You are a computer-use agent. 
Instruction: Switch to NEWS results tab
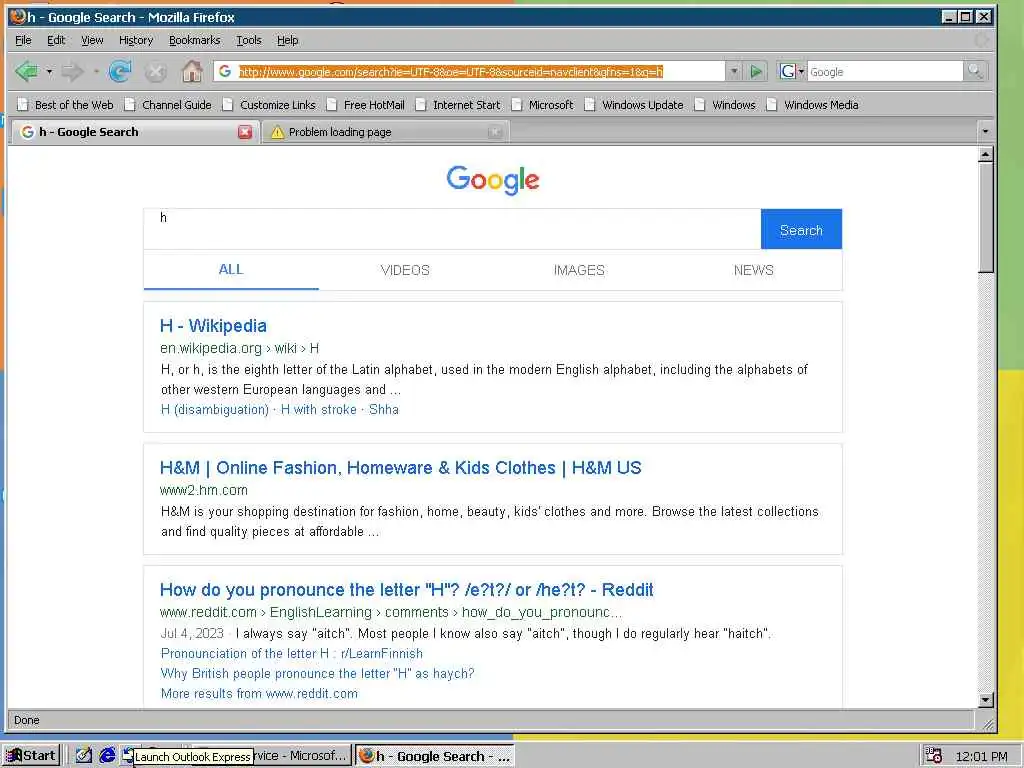pyautogui.click(x=754, y=270)
